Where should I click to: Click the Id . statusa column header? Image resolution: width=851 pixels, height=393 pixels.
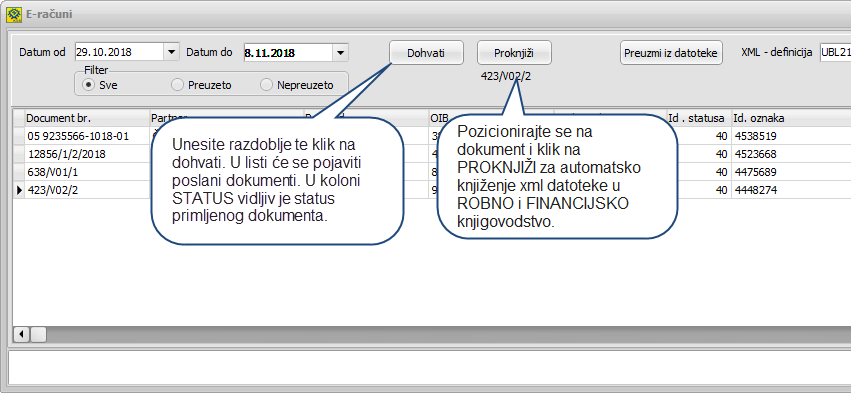coord(698,118)
